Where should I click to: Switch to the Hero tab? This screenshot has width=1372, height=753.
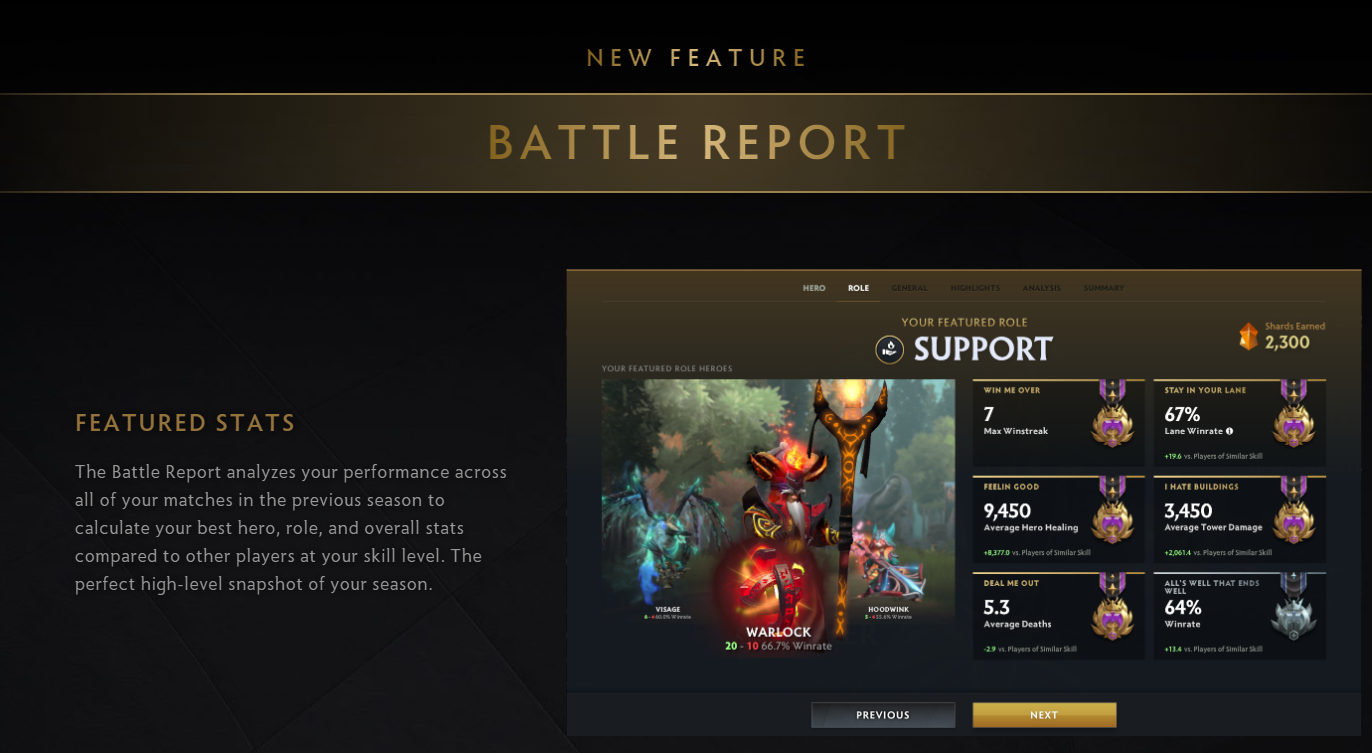[x=814, y=288]
